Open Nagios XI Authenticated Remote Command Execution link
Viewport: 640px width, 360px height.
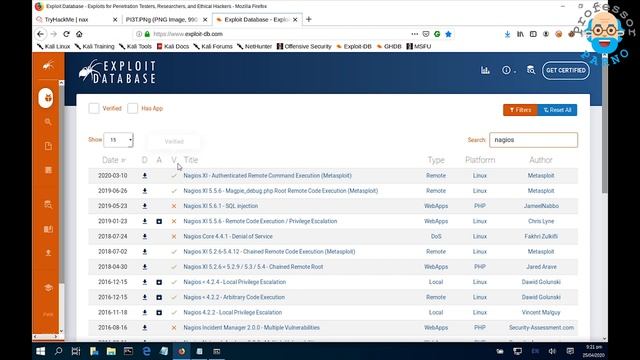(x=267, y=176)
